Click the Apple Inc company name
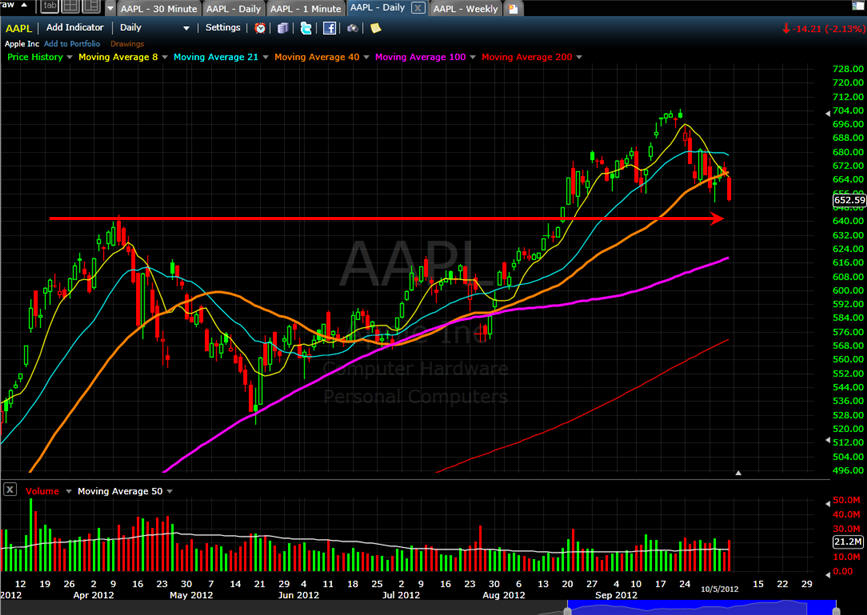 coord(22,44)
